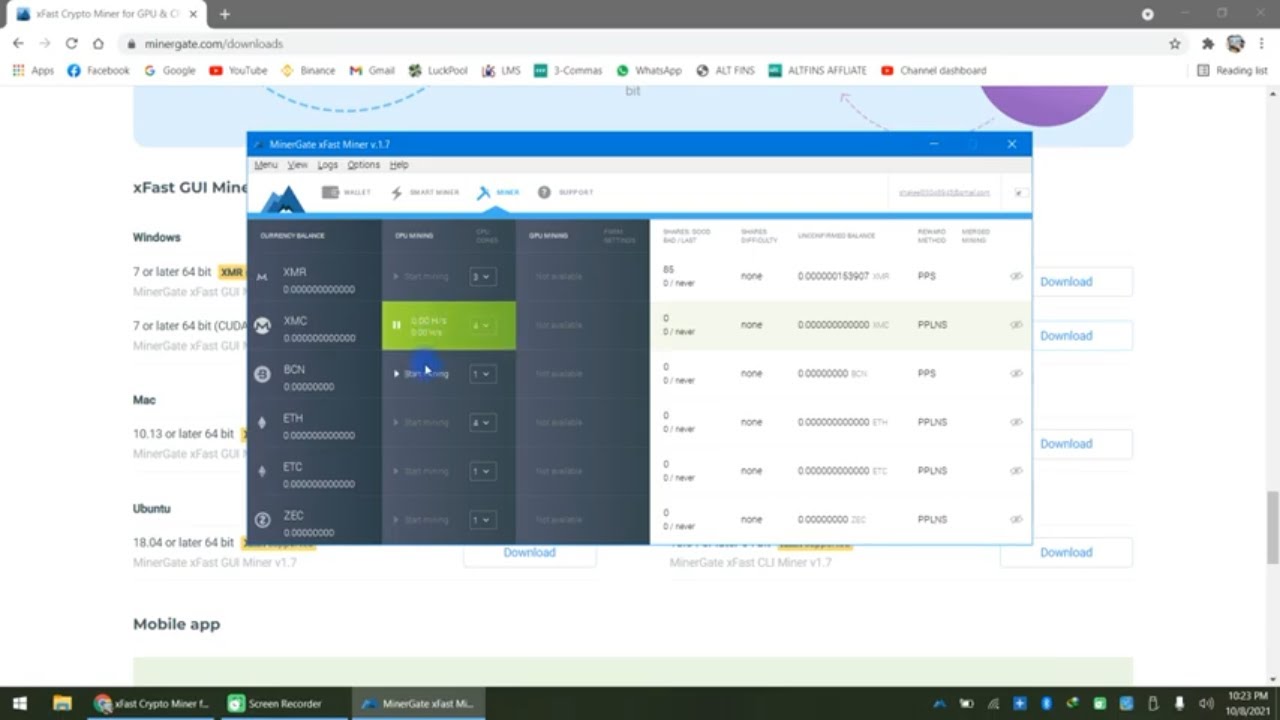Click the MinerGate mountain logo

pos(282,199)
